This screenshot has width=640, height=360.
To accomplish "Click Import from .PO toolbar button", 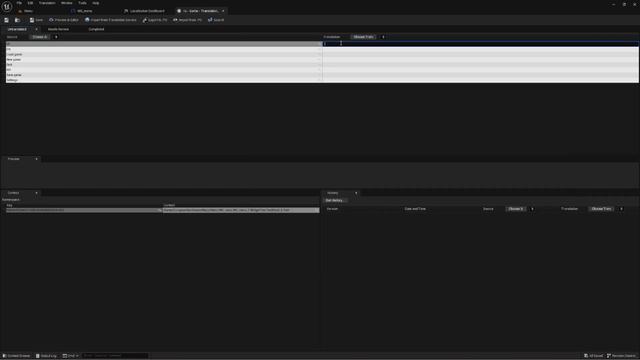I will point(187,20).
